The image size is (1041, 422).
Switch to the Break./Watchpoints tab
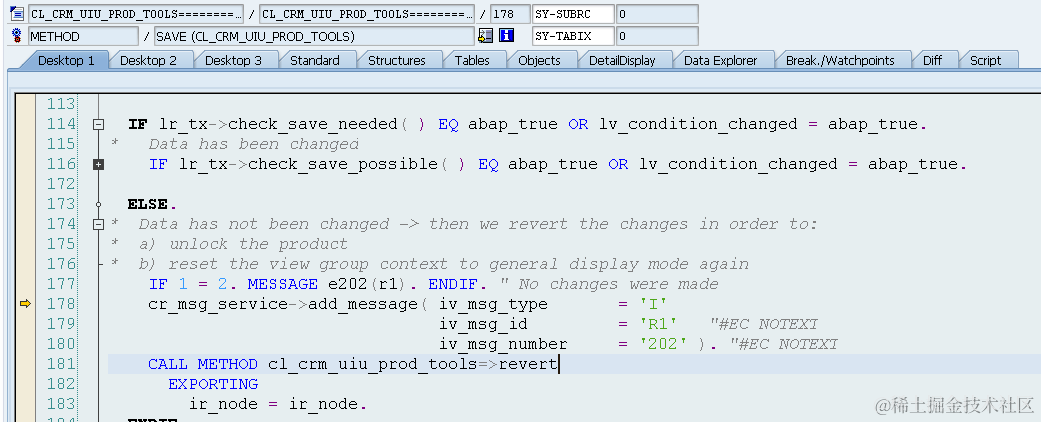[x=840, y=60]
